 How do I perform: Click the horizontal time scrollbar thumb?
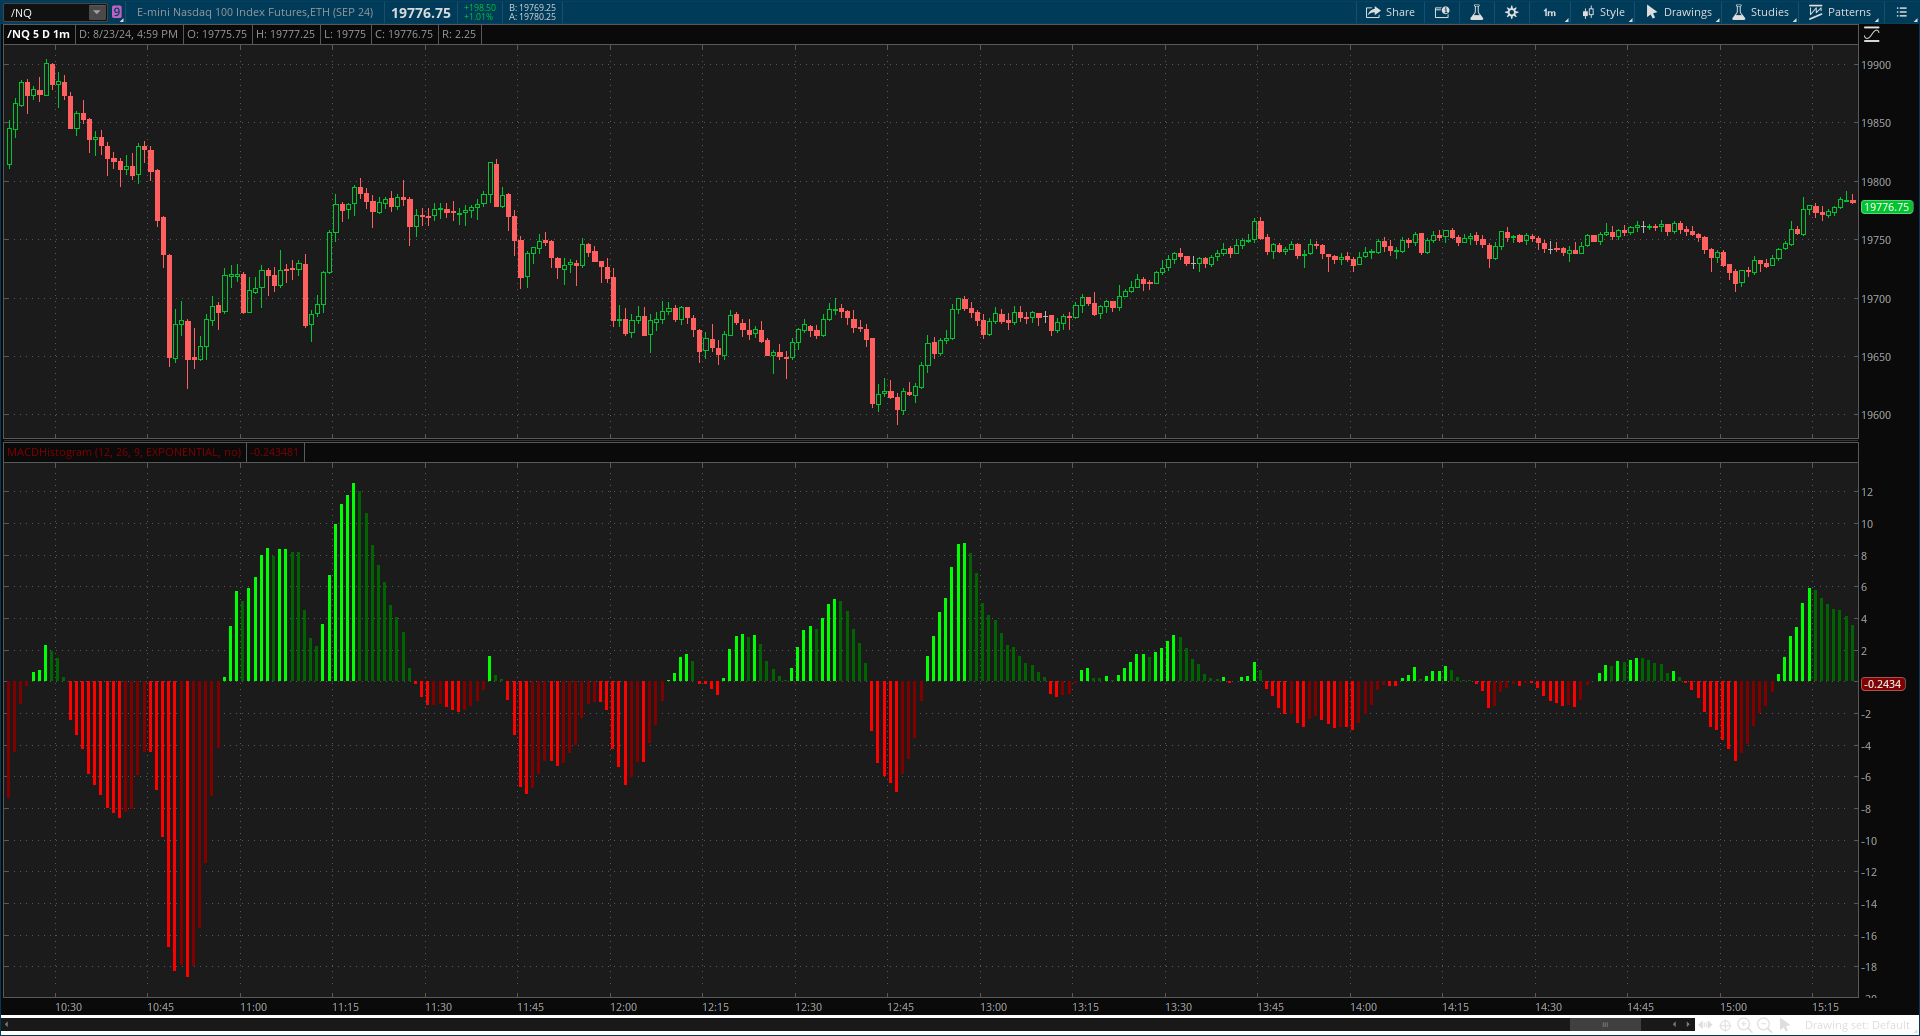coord(1605,1024)
